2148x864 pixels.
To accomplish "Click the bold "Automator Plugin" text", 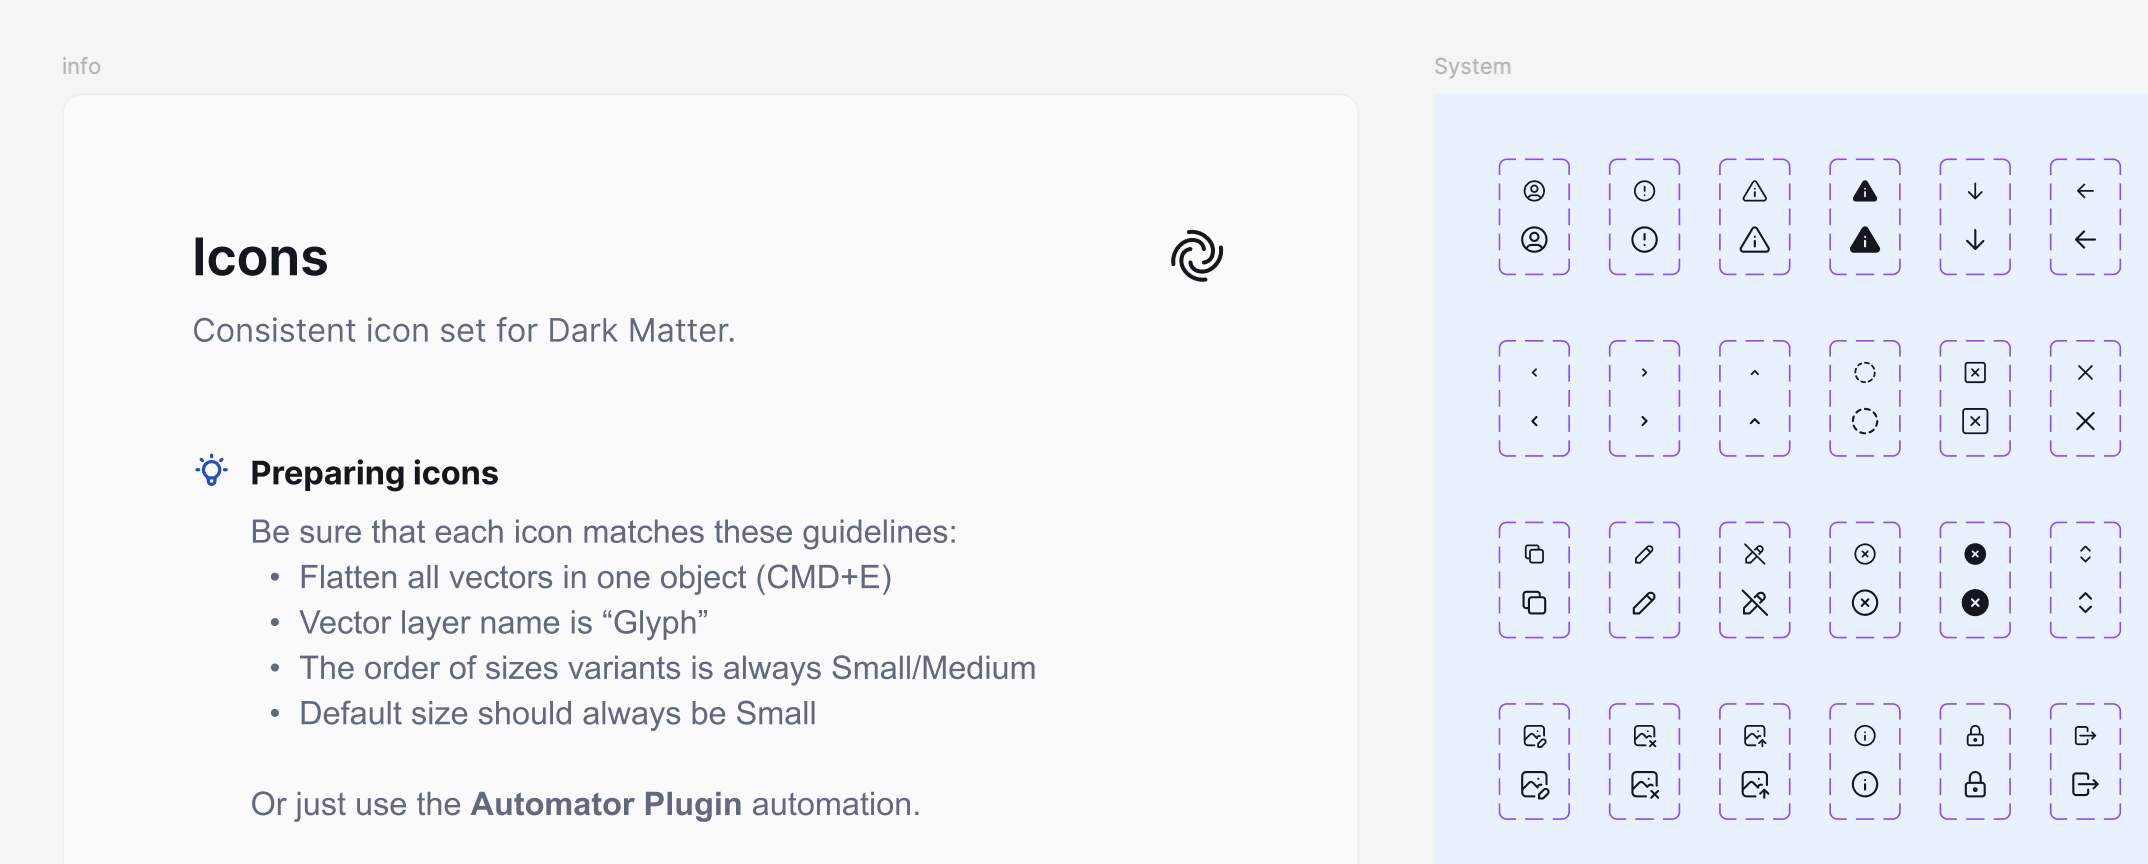I will 606,804.
